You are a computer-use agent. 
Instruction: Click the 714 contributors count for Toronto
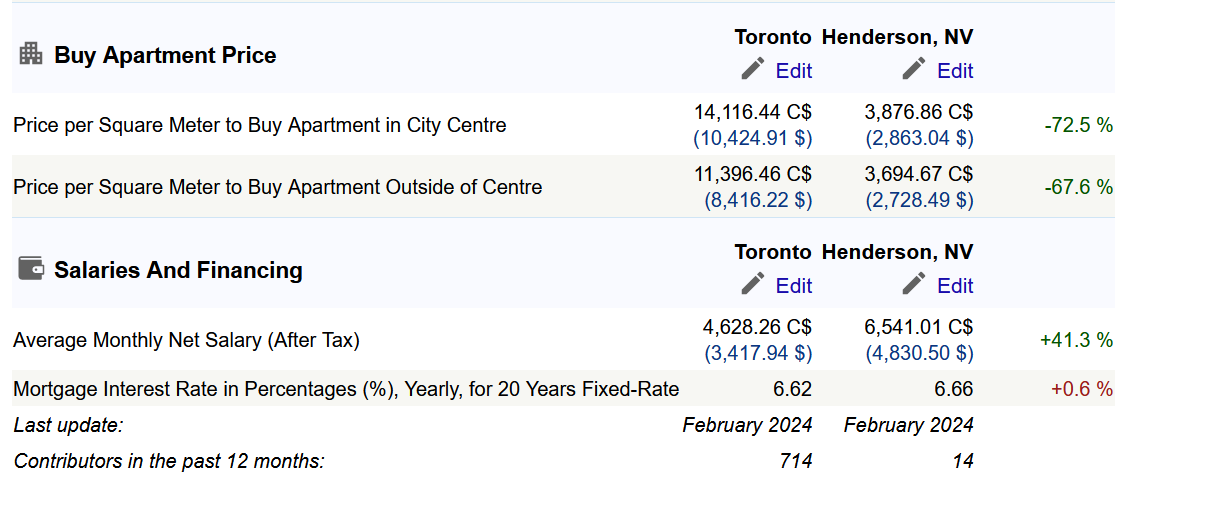[x=796, y=461]
